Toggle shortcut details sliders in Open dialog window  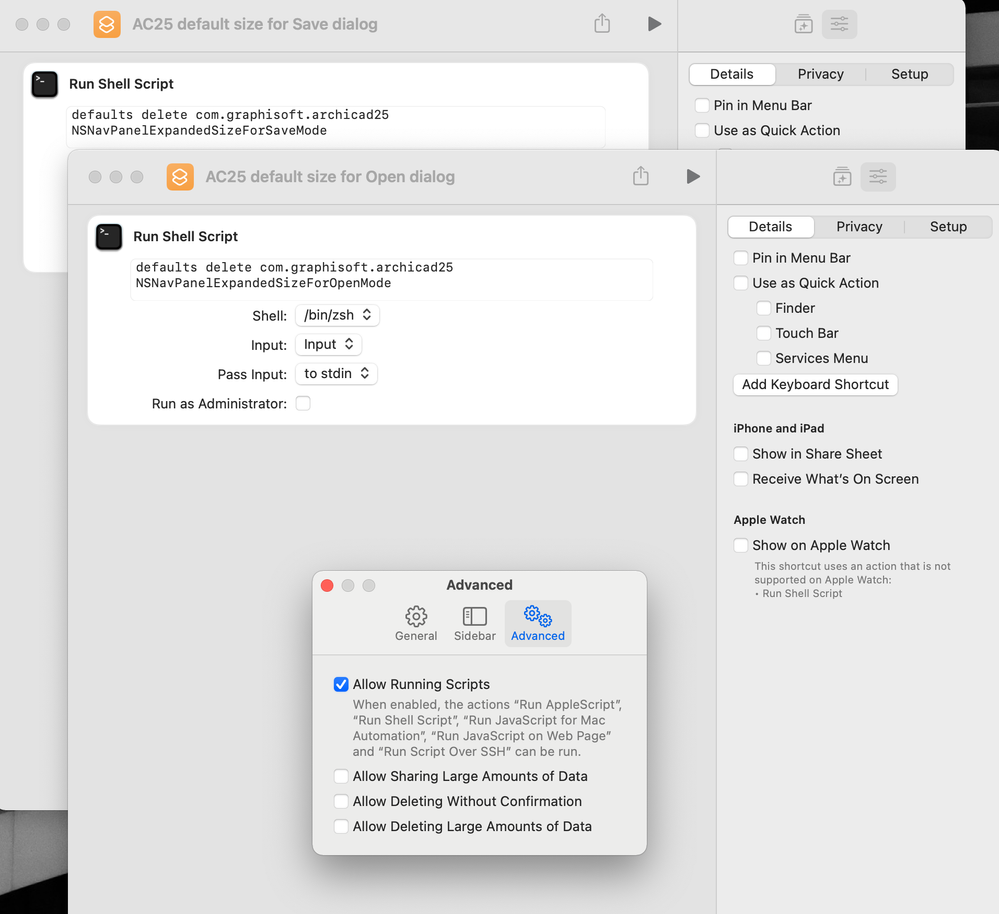click(x=878, y=176)
